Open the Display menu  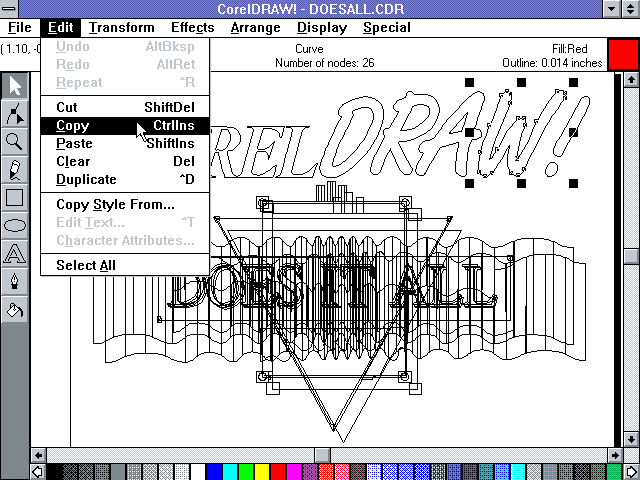pyautogui.click(x=322, y=28)
